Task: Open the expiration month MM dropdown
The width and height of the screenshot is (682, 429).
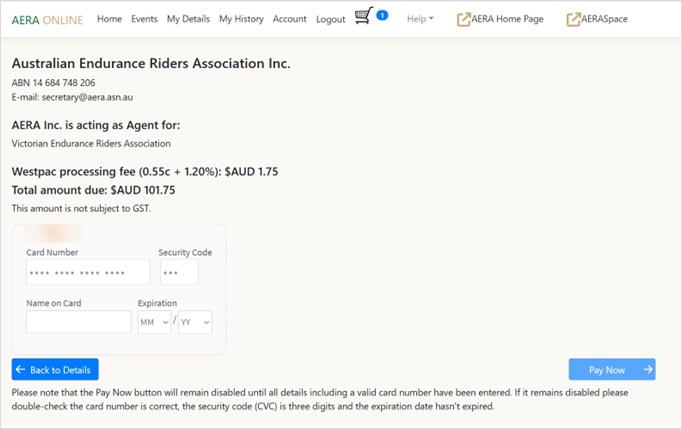Action: tap(154, 322)
